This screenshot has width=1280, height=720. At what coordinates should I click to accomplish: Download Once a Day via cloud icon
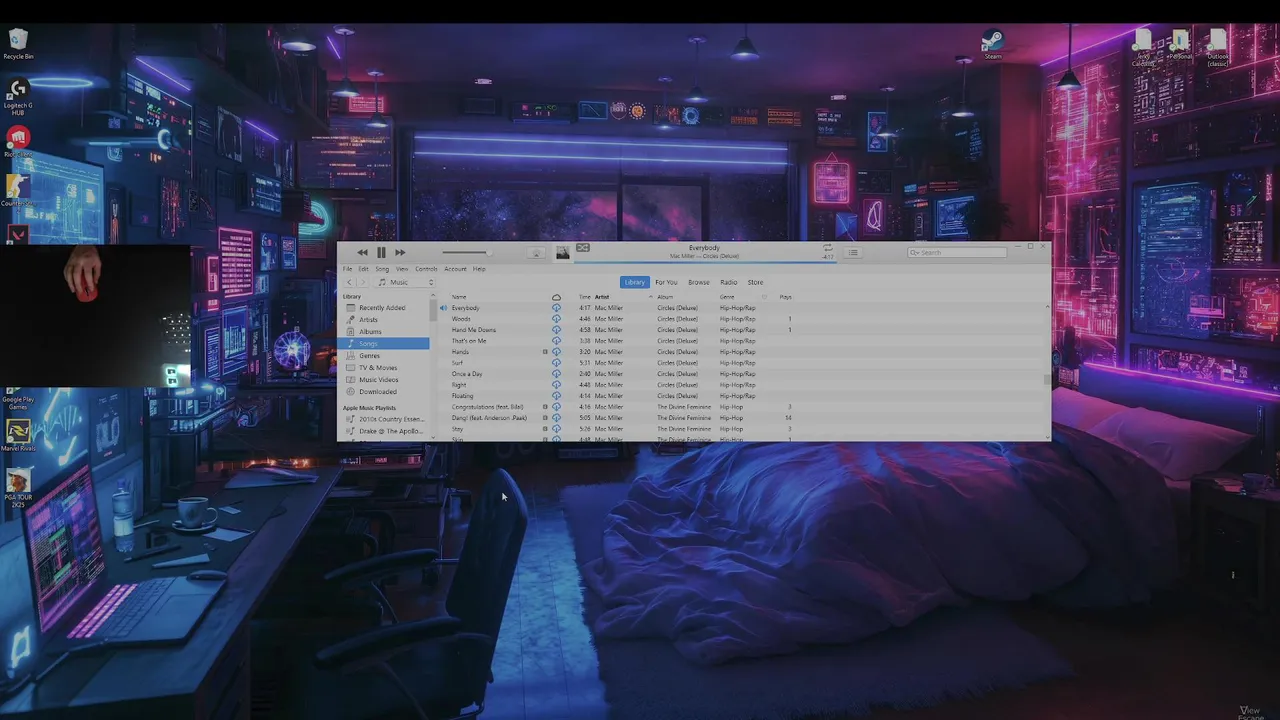pyautogui.click(x=557, y=374)
